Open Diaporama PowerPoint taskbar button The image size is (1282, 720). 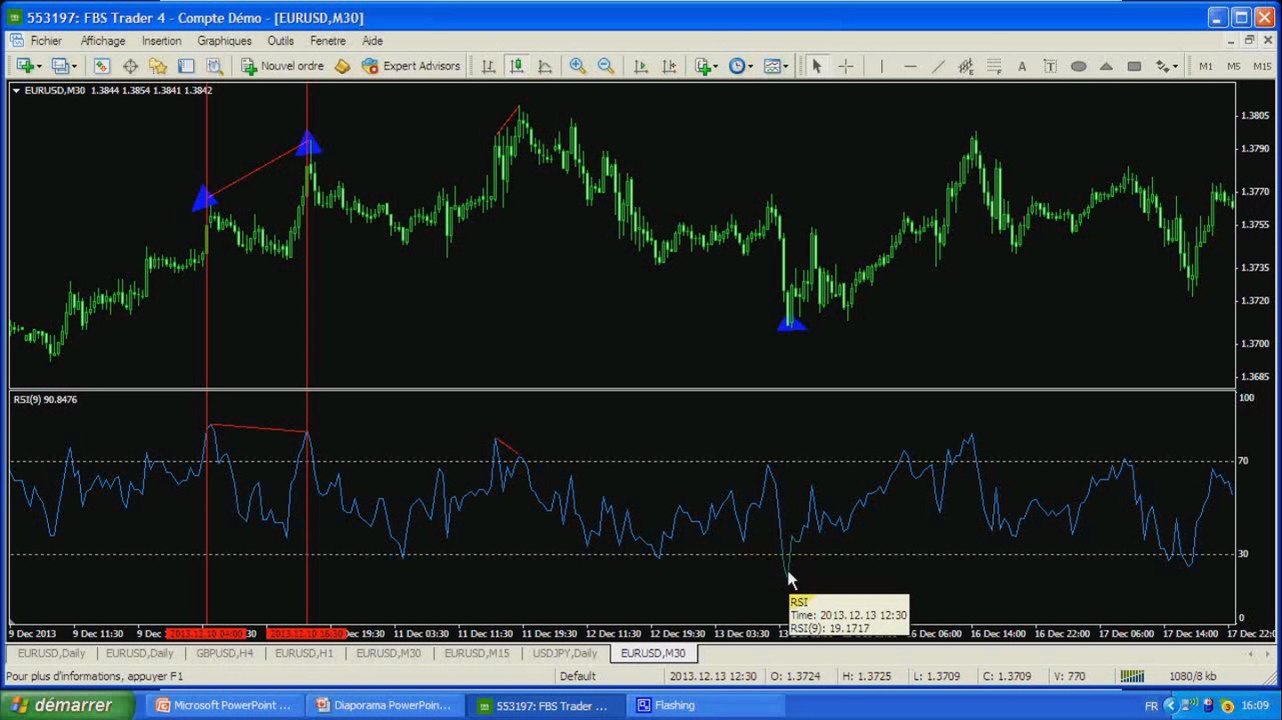pyautogui.click(x=384, y=705)
